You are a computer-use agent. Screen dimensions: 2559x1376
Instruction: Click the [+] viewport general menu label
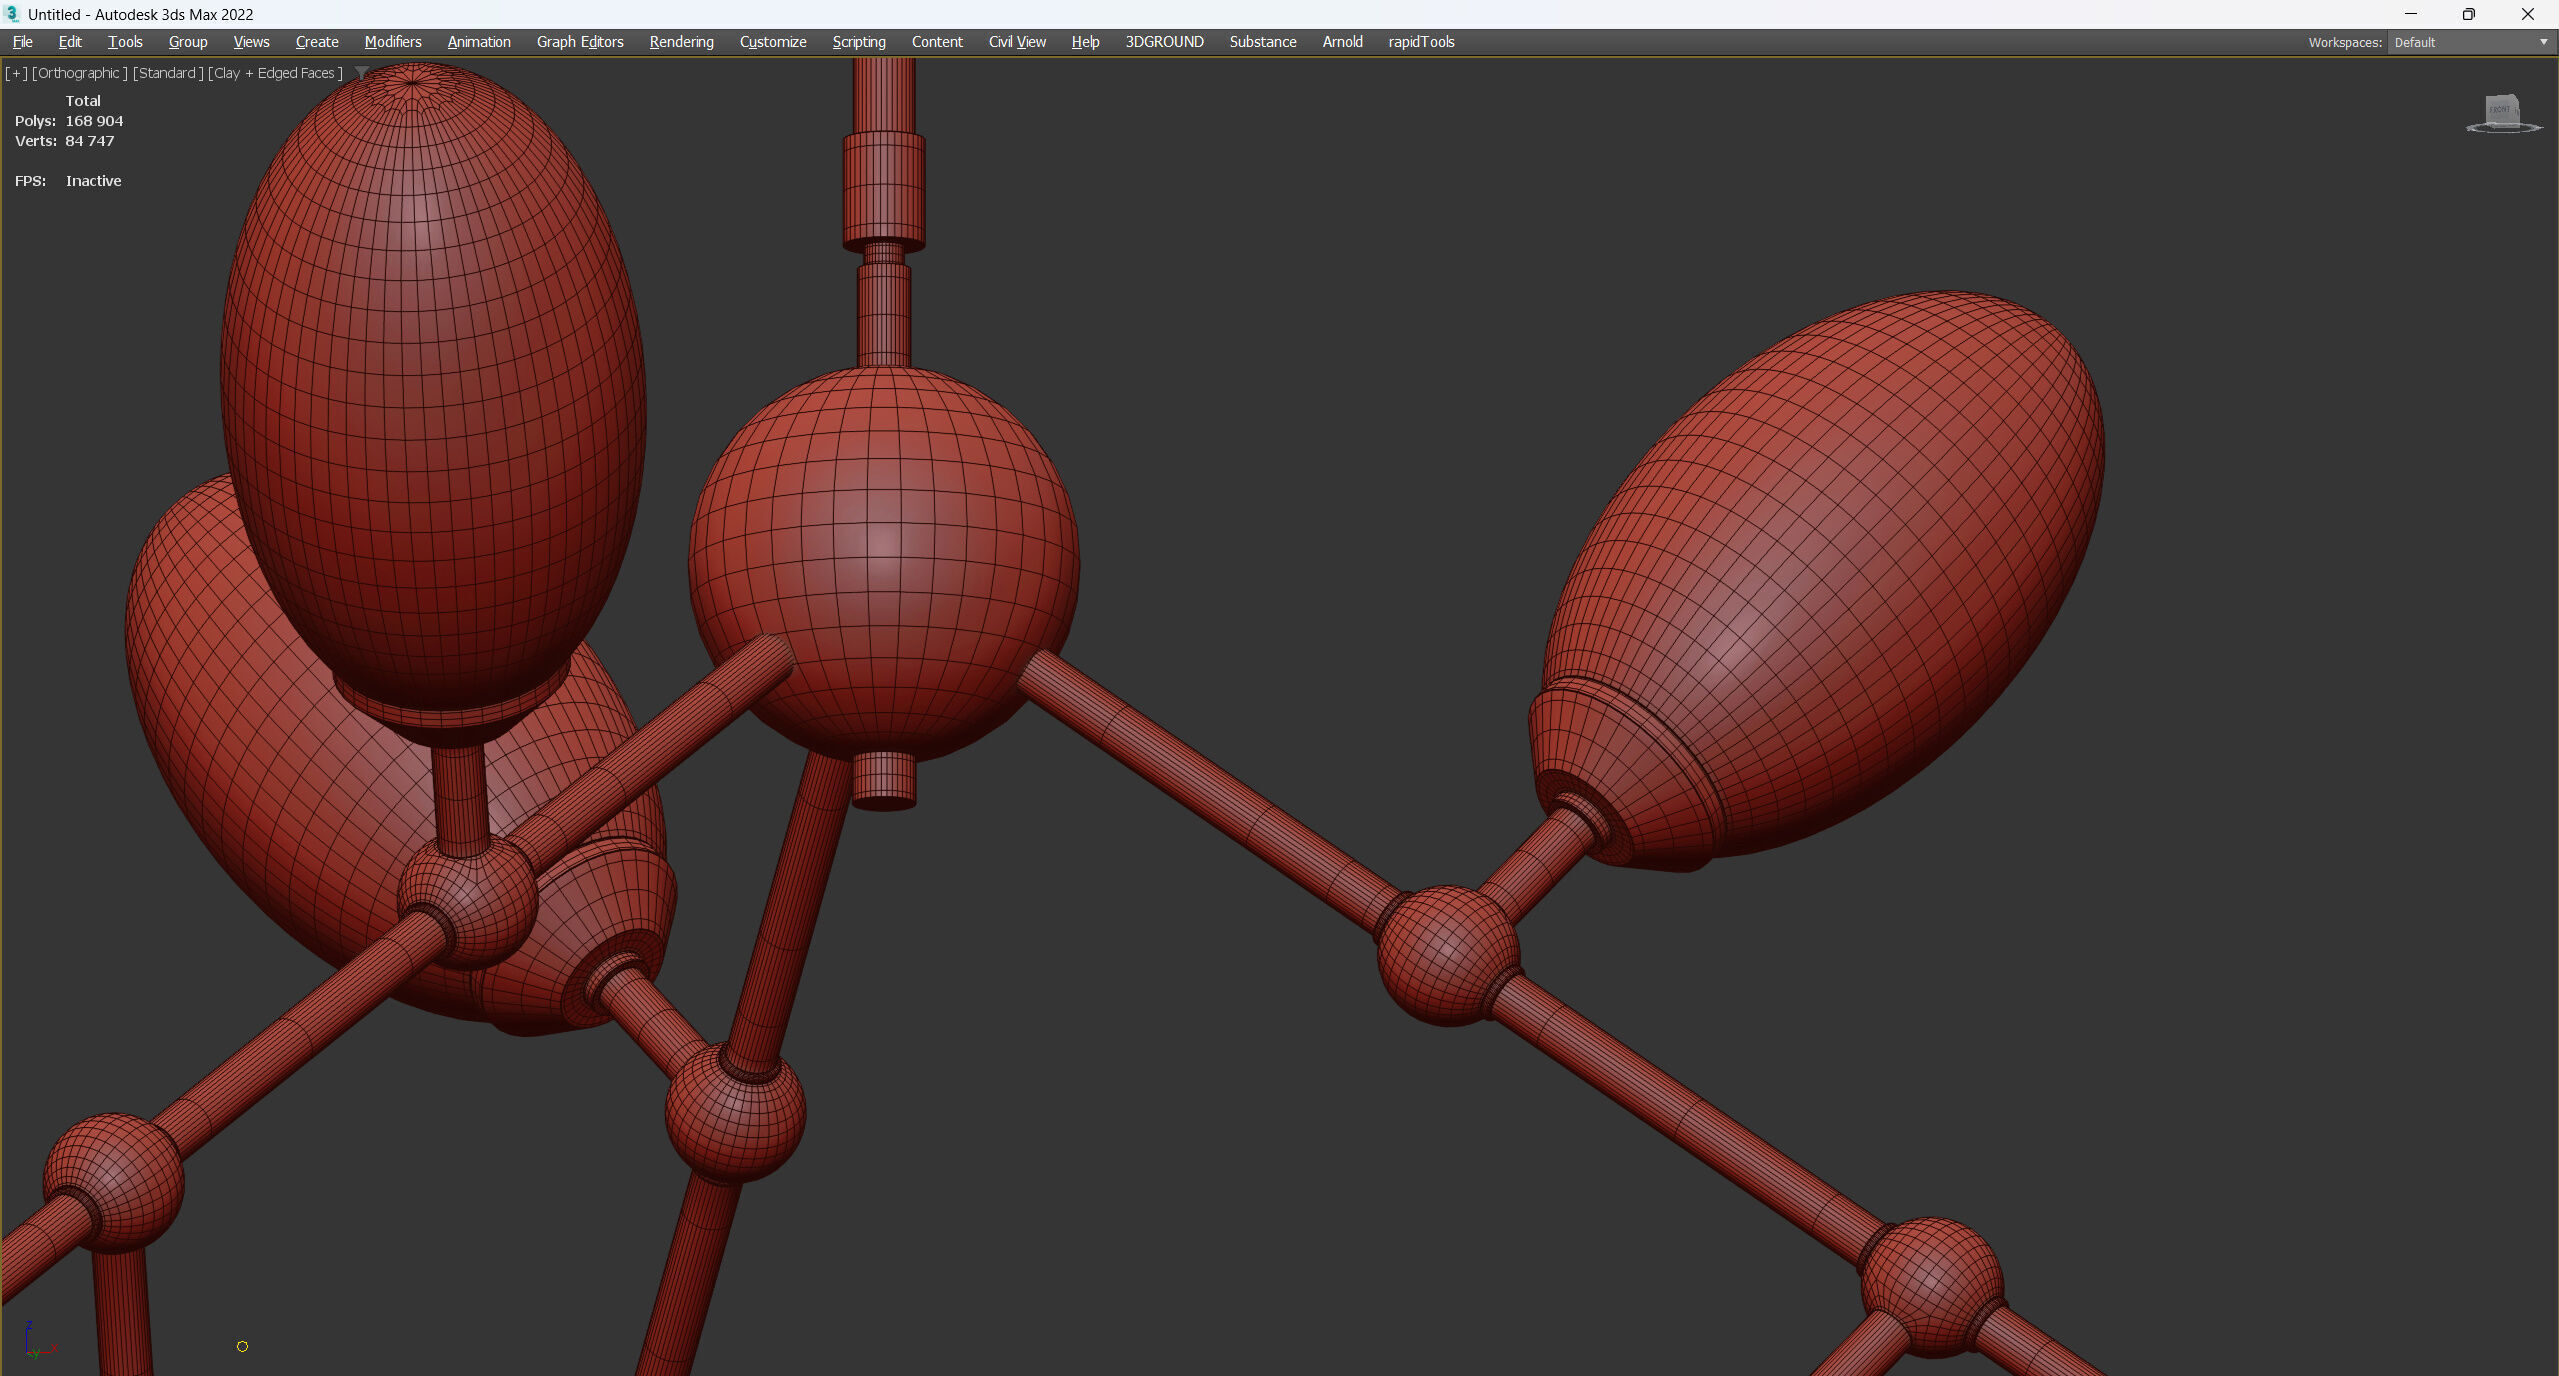[x=16, y=73]
